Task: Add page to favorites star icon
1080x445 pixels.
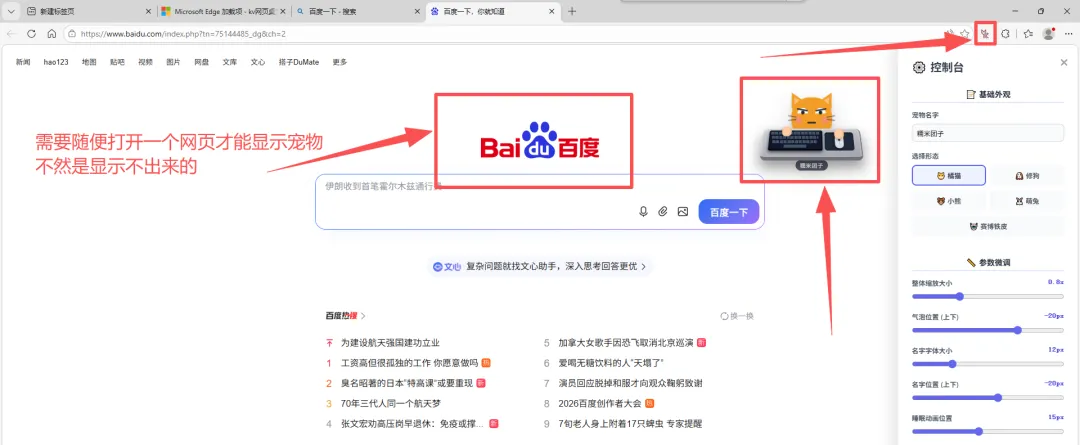Action: (966, 34)
